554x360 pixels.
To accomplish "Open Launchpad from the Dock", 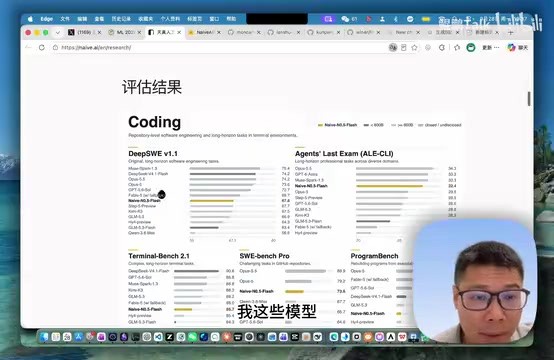I will [x=55, y=337].
